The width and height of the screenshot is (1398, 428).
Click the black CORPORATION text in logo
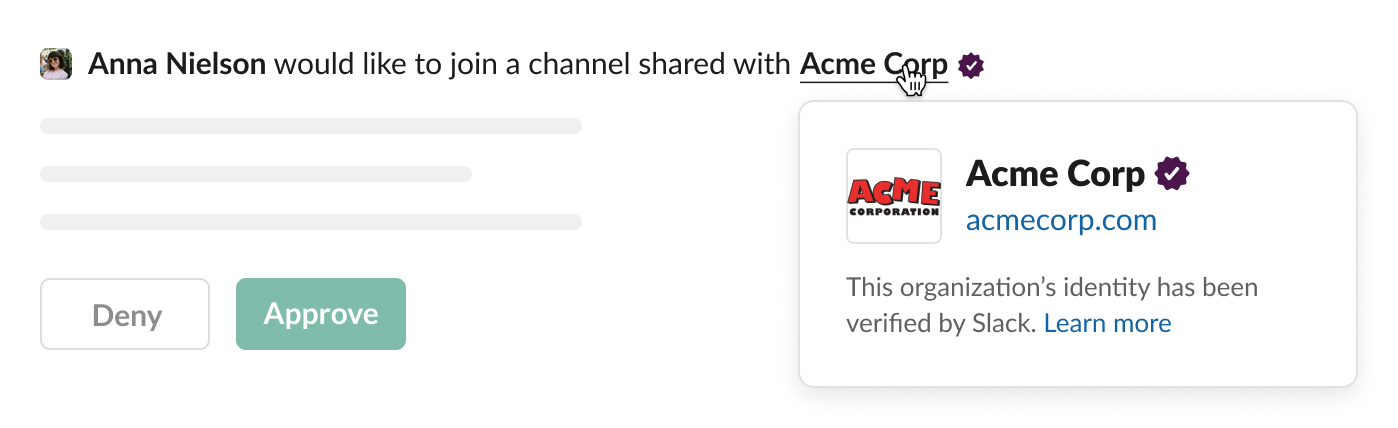coord(893,211)
